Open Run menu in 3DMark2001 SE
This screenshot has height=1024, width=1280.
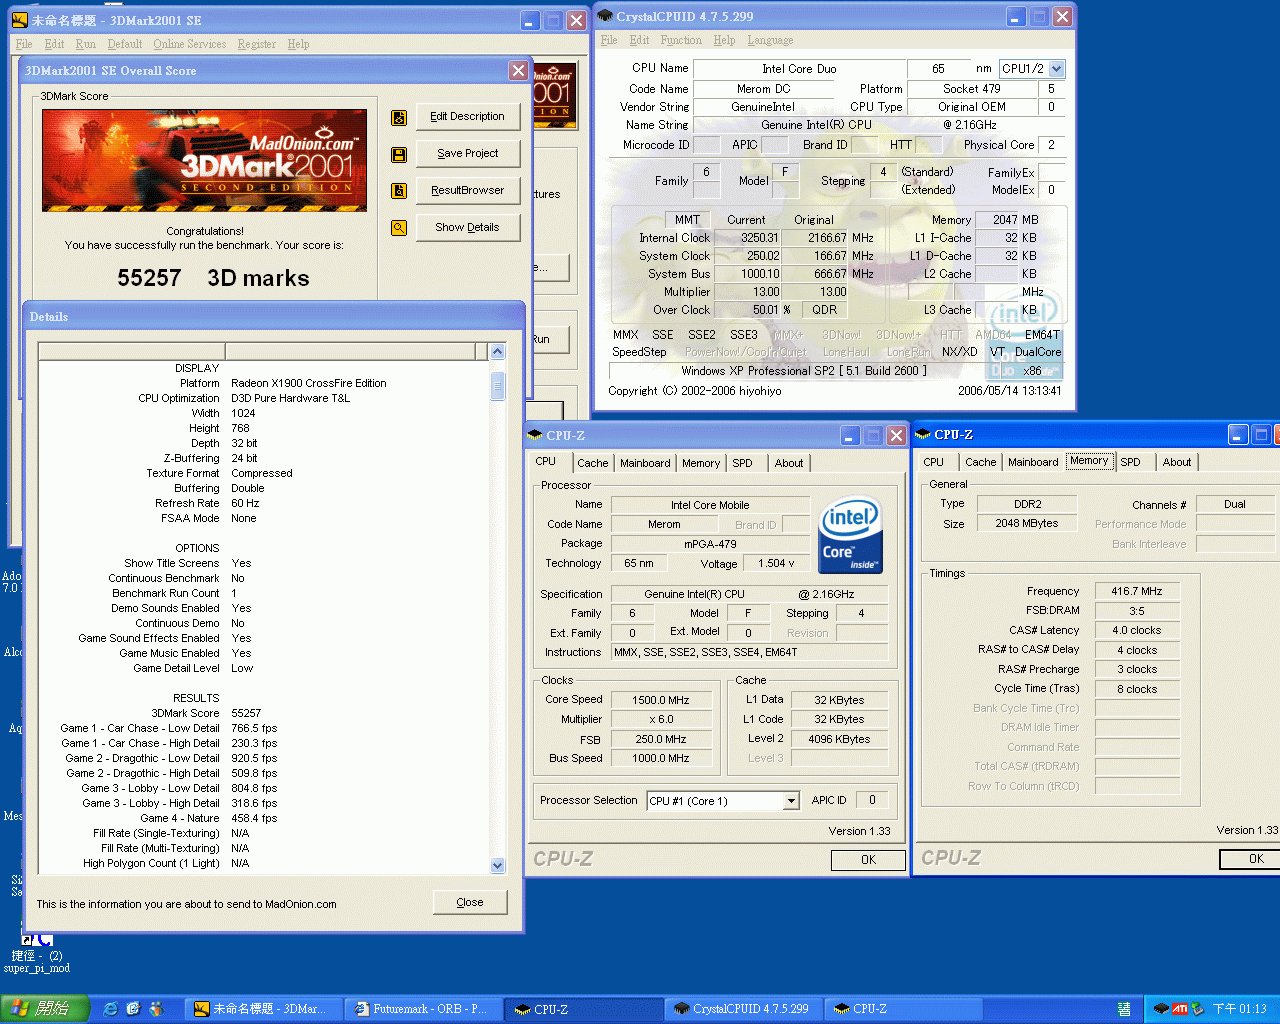86,44
